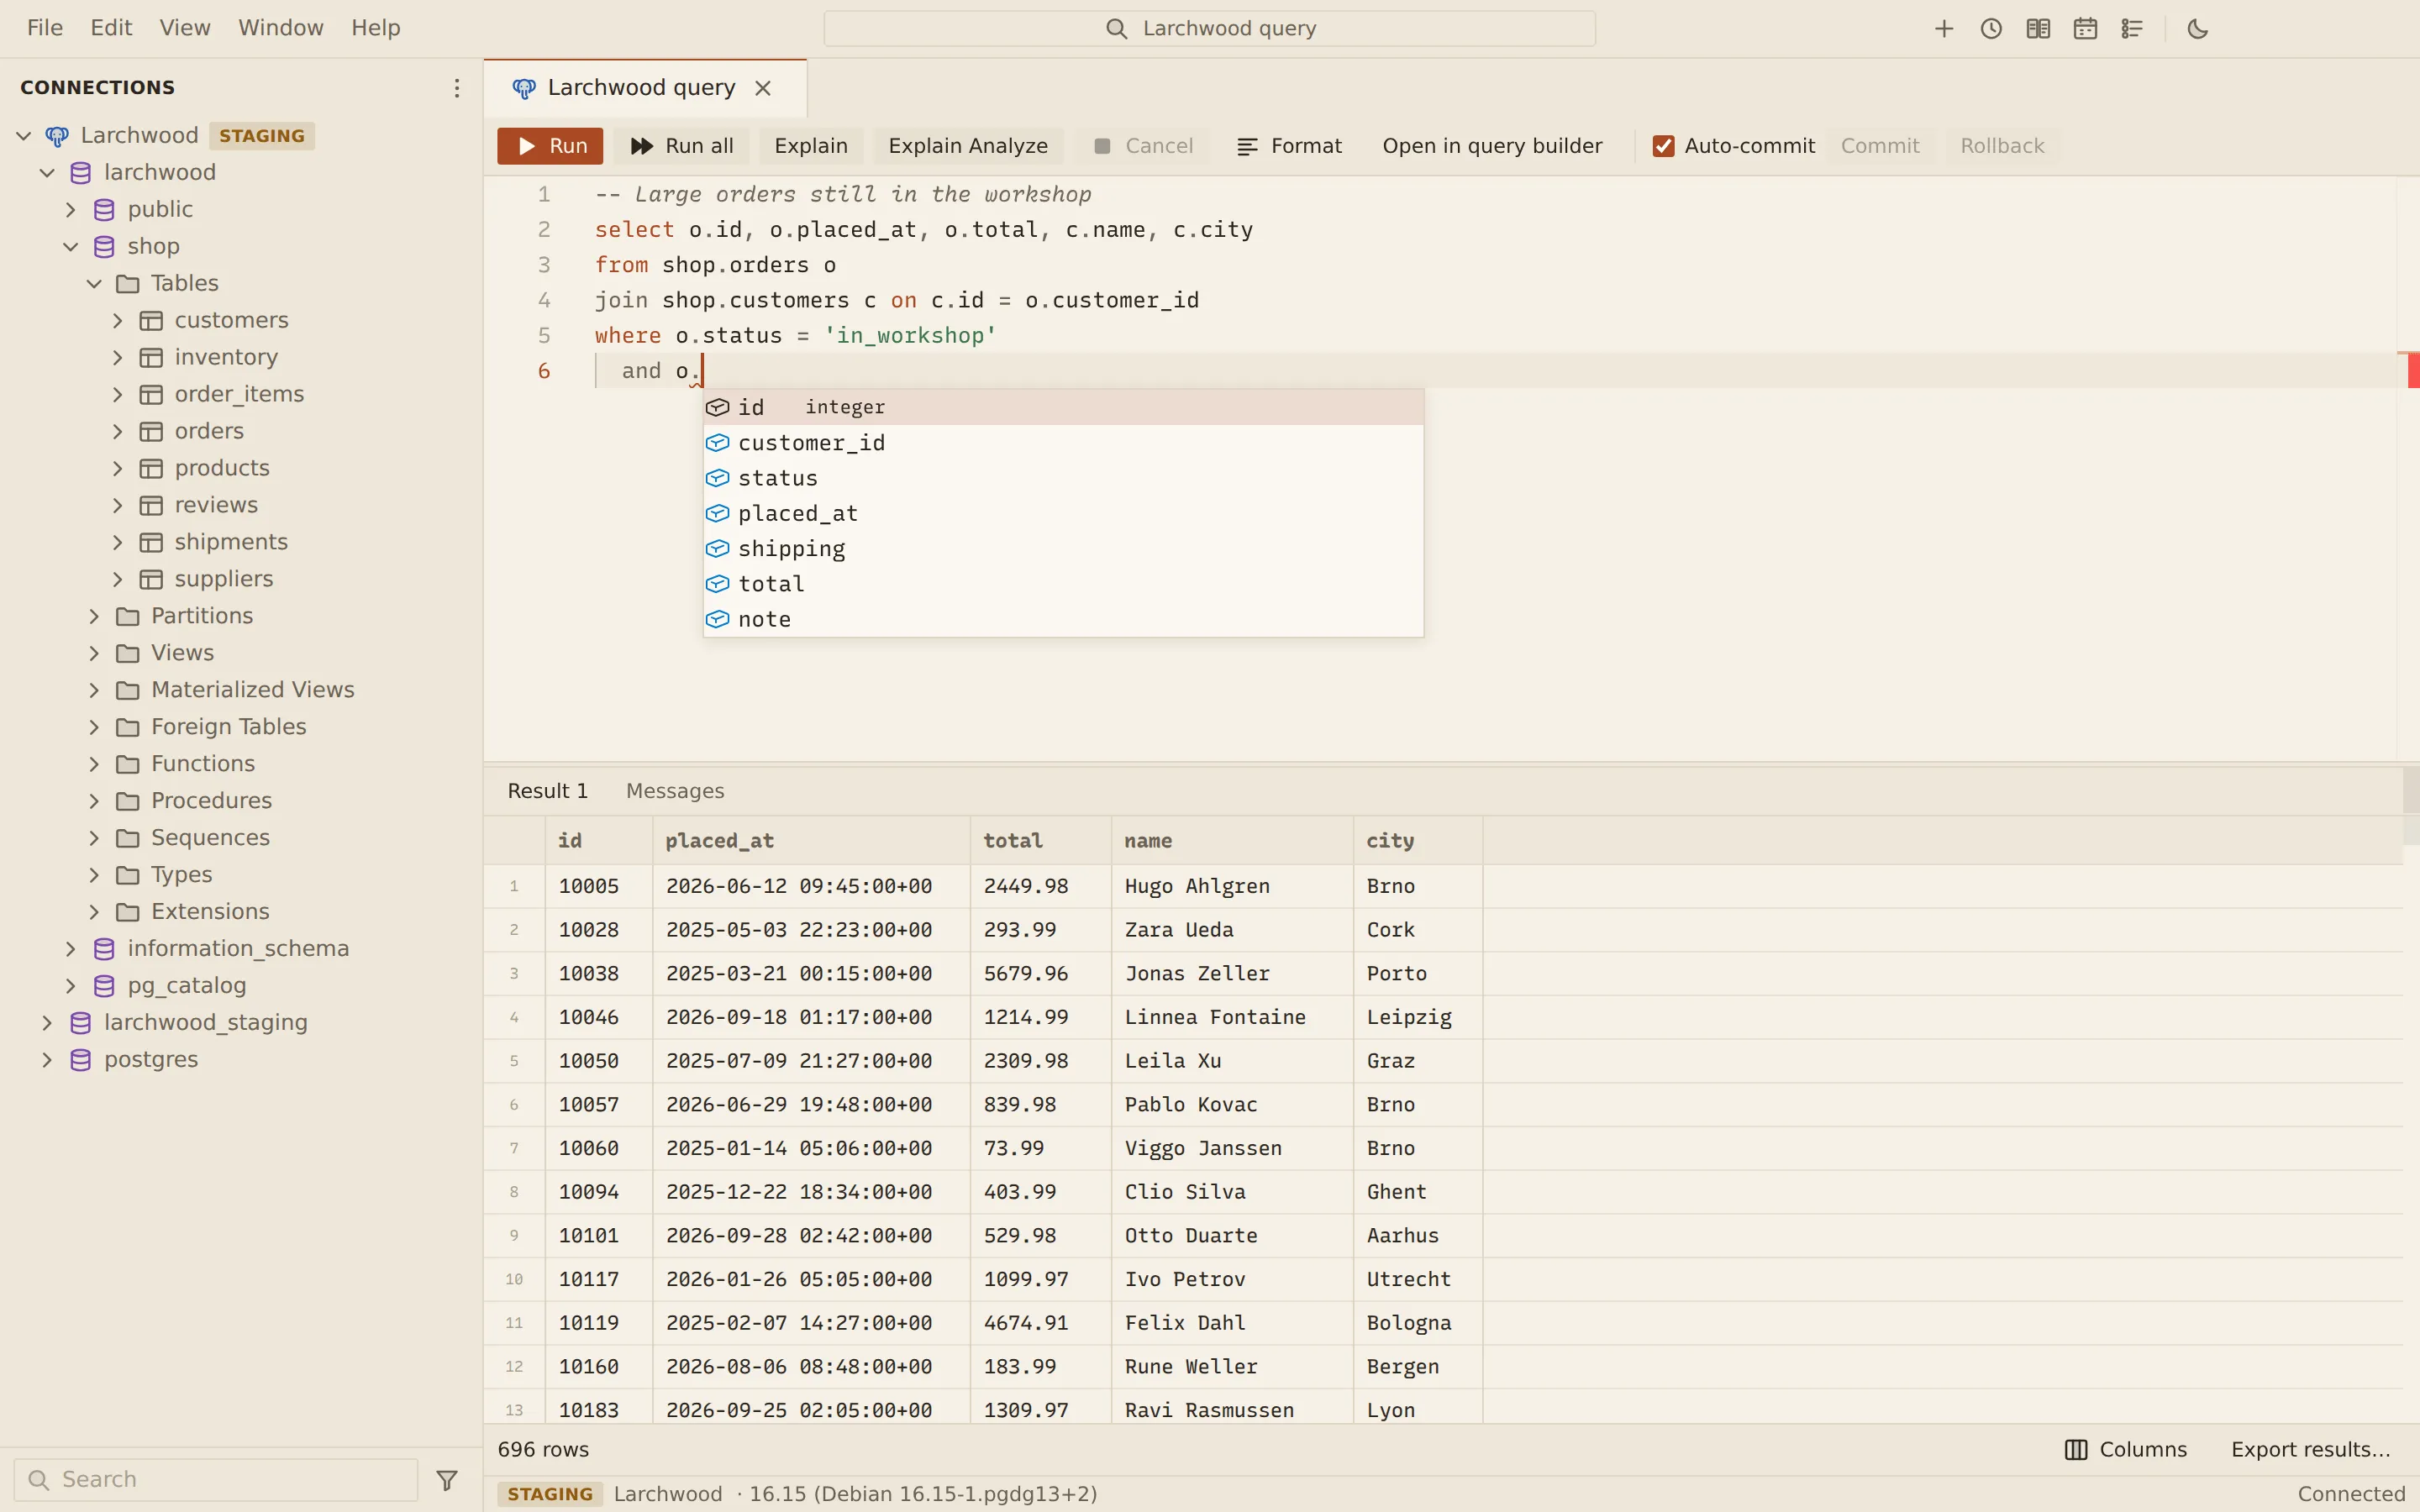Click the customers table icon
Viewport: 2420px width, 1512px height.
(151, 321)
